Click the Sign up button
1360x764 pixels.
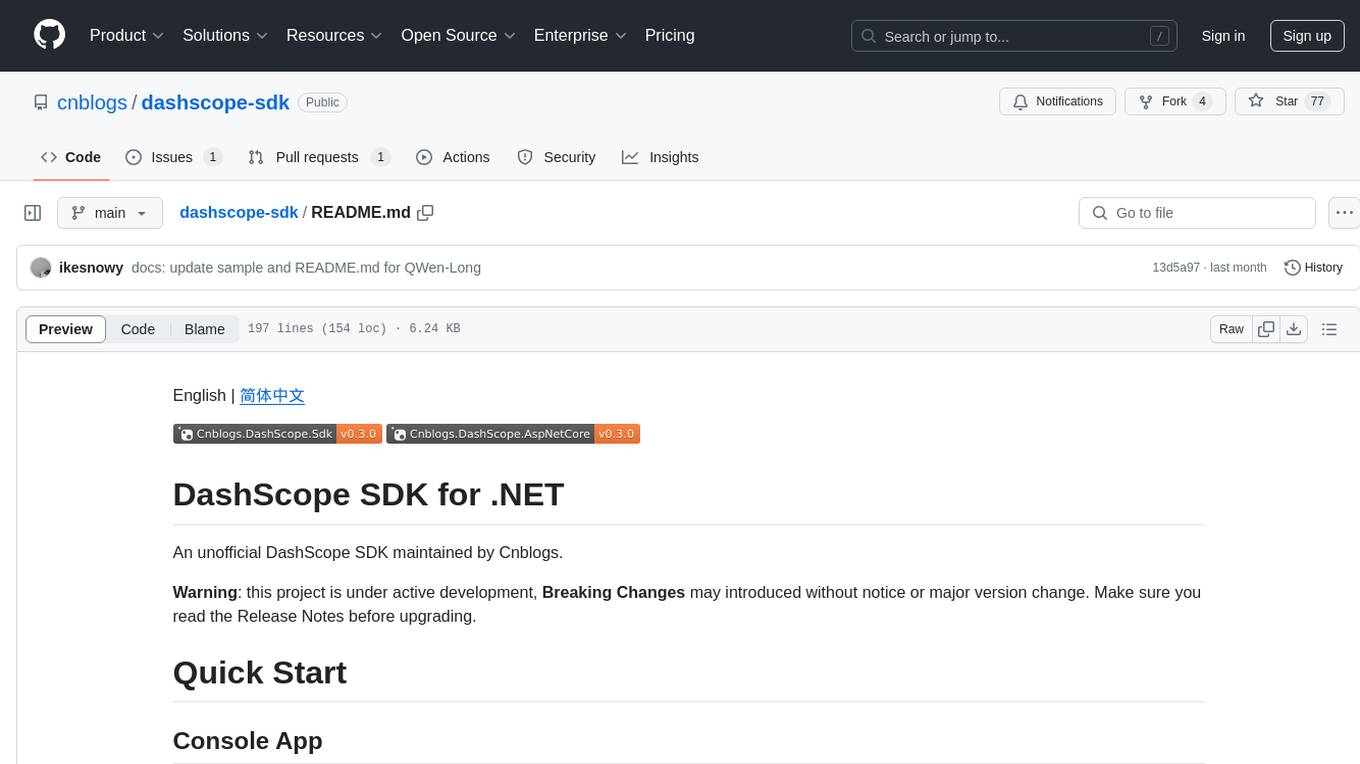(1307, 36)
